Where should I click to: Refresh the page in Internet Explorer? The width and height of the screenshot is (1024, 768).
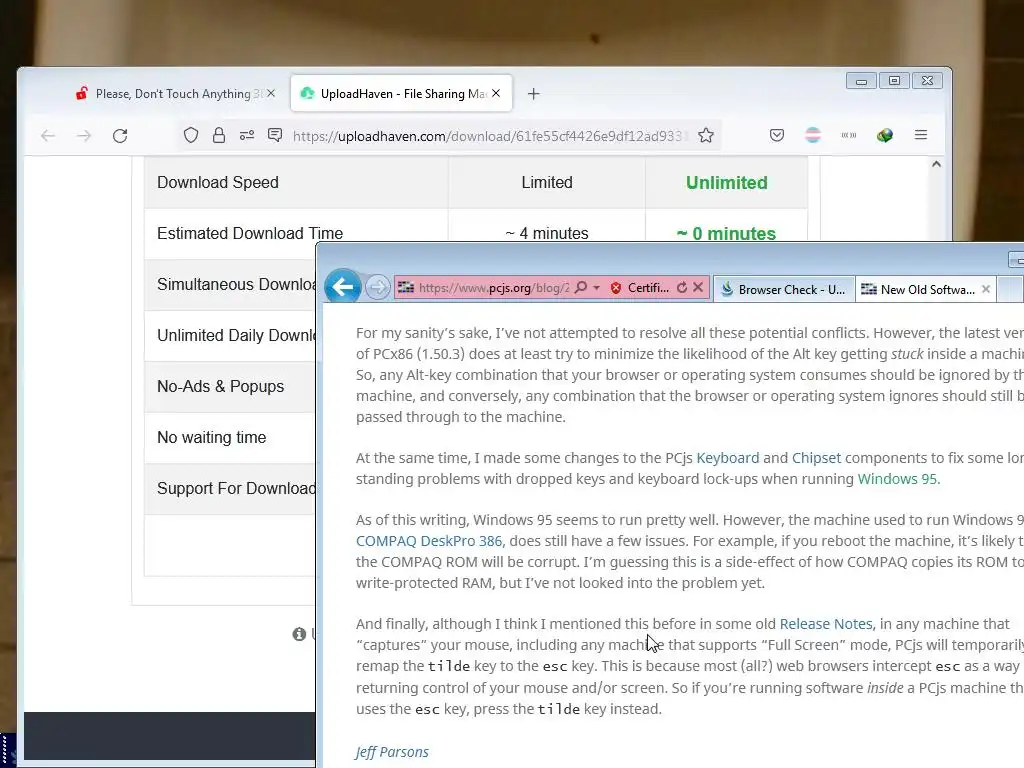682,287
